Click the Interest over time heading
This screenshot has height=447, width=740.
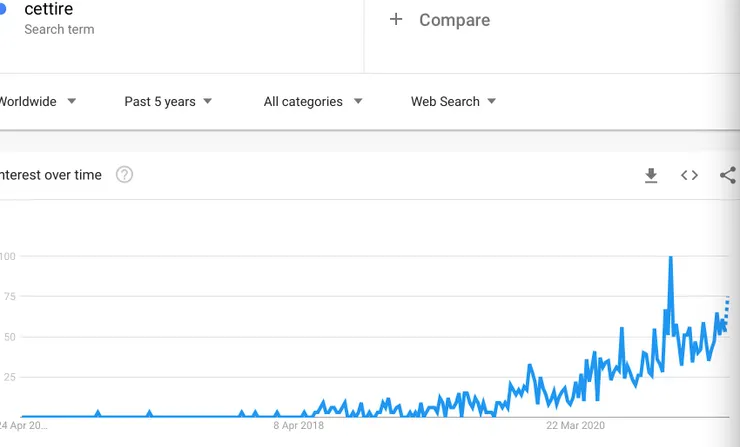(51, 175)
